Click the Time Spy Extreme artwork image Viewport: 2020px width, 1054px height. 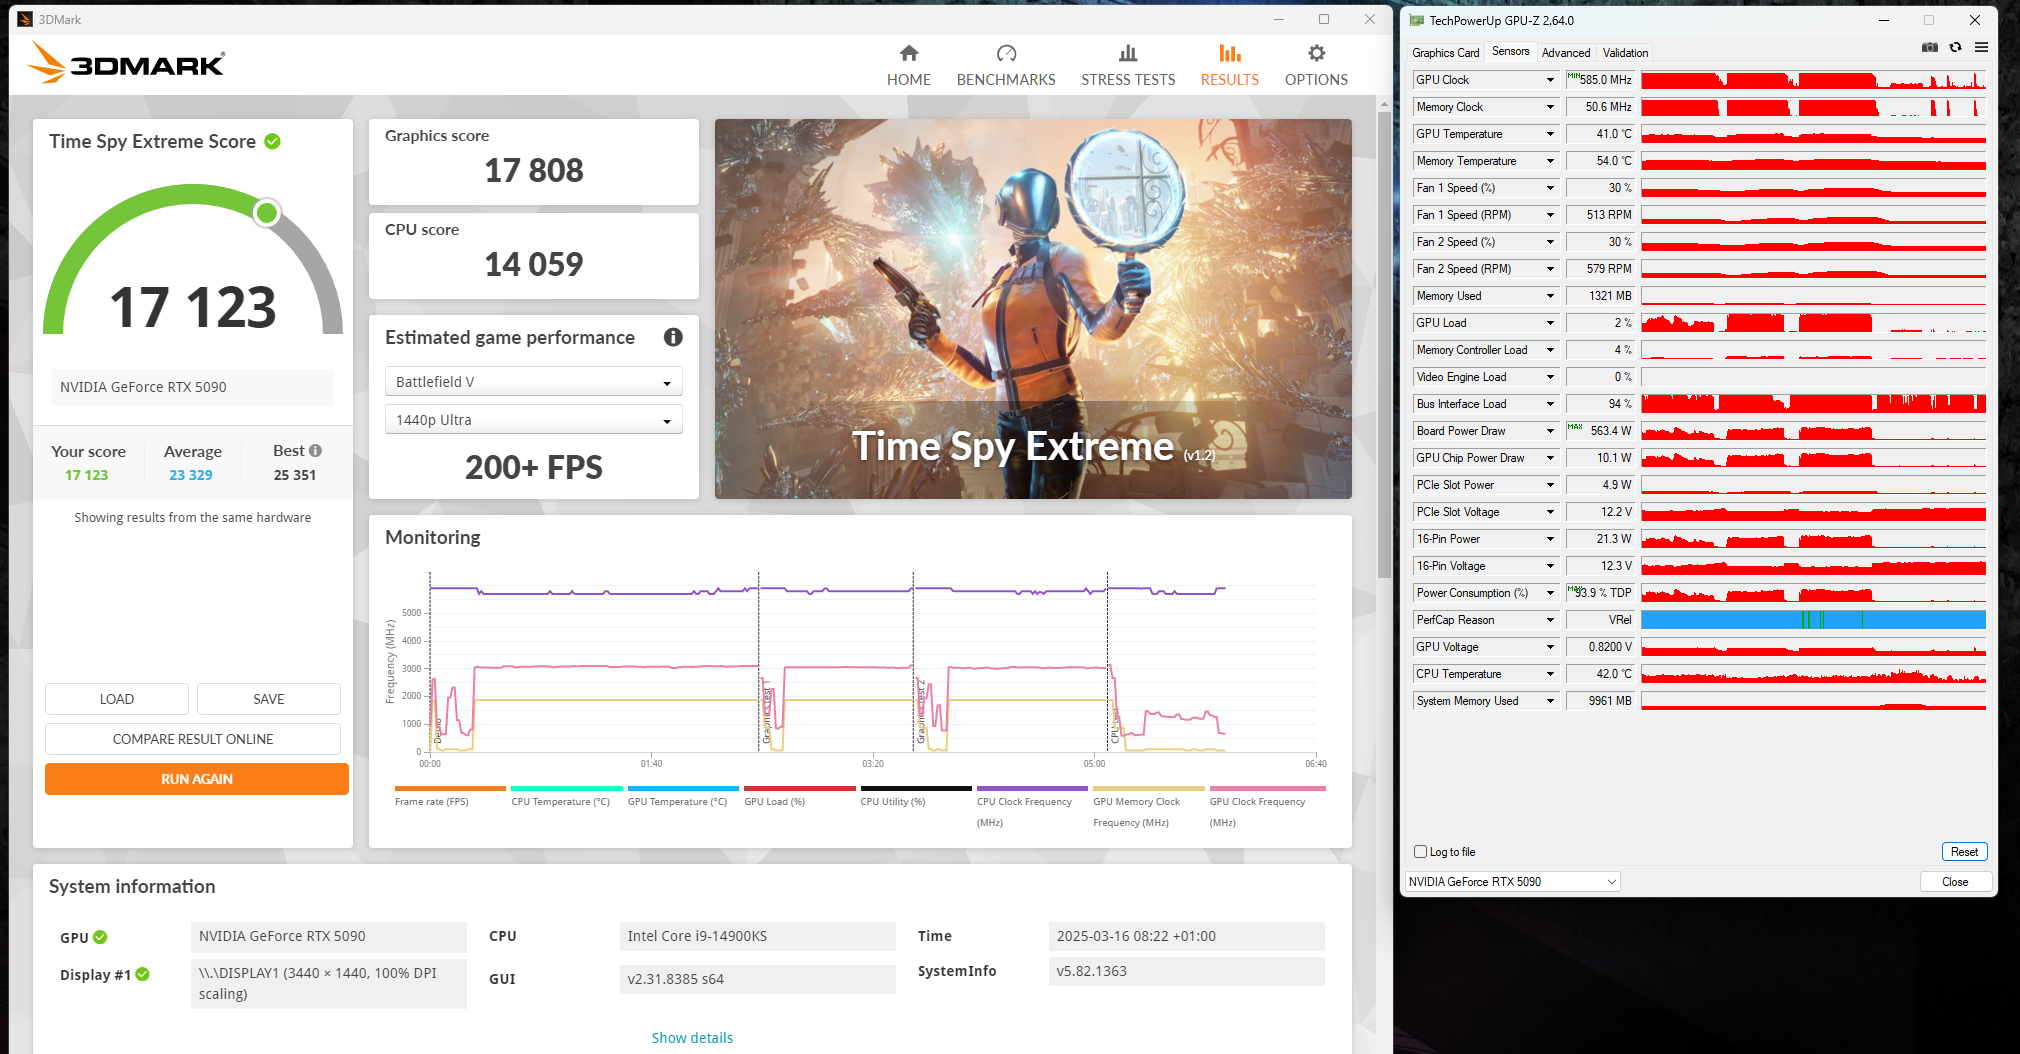[1032, 307]
